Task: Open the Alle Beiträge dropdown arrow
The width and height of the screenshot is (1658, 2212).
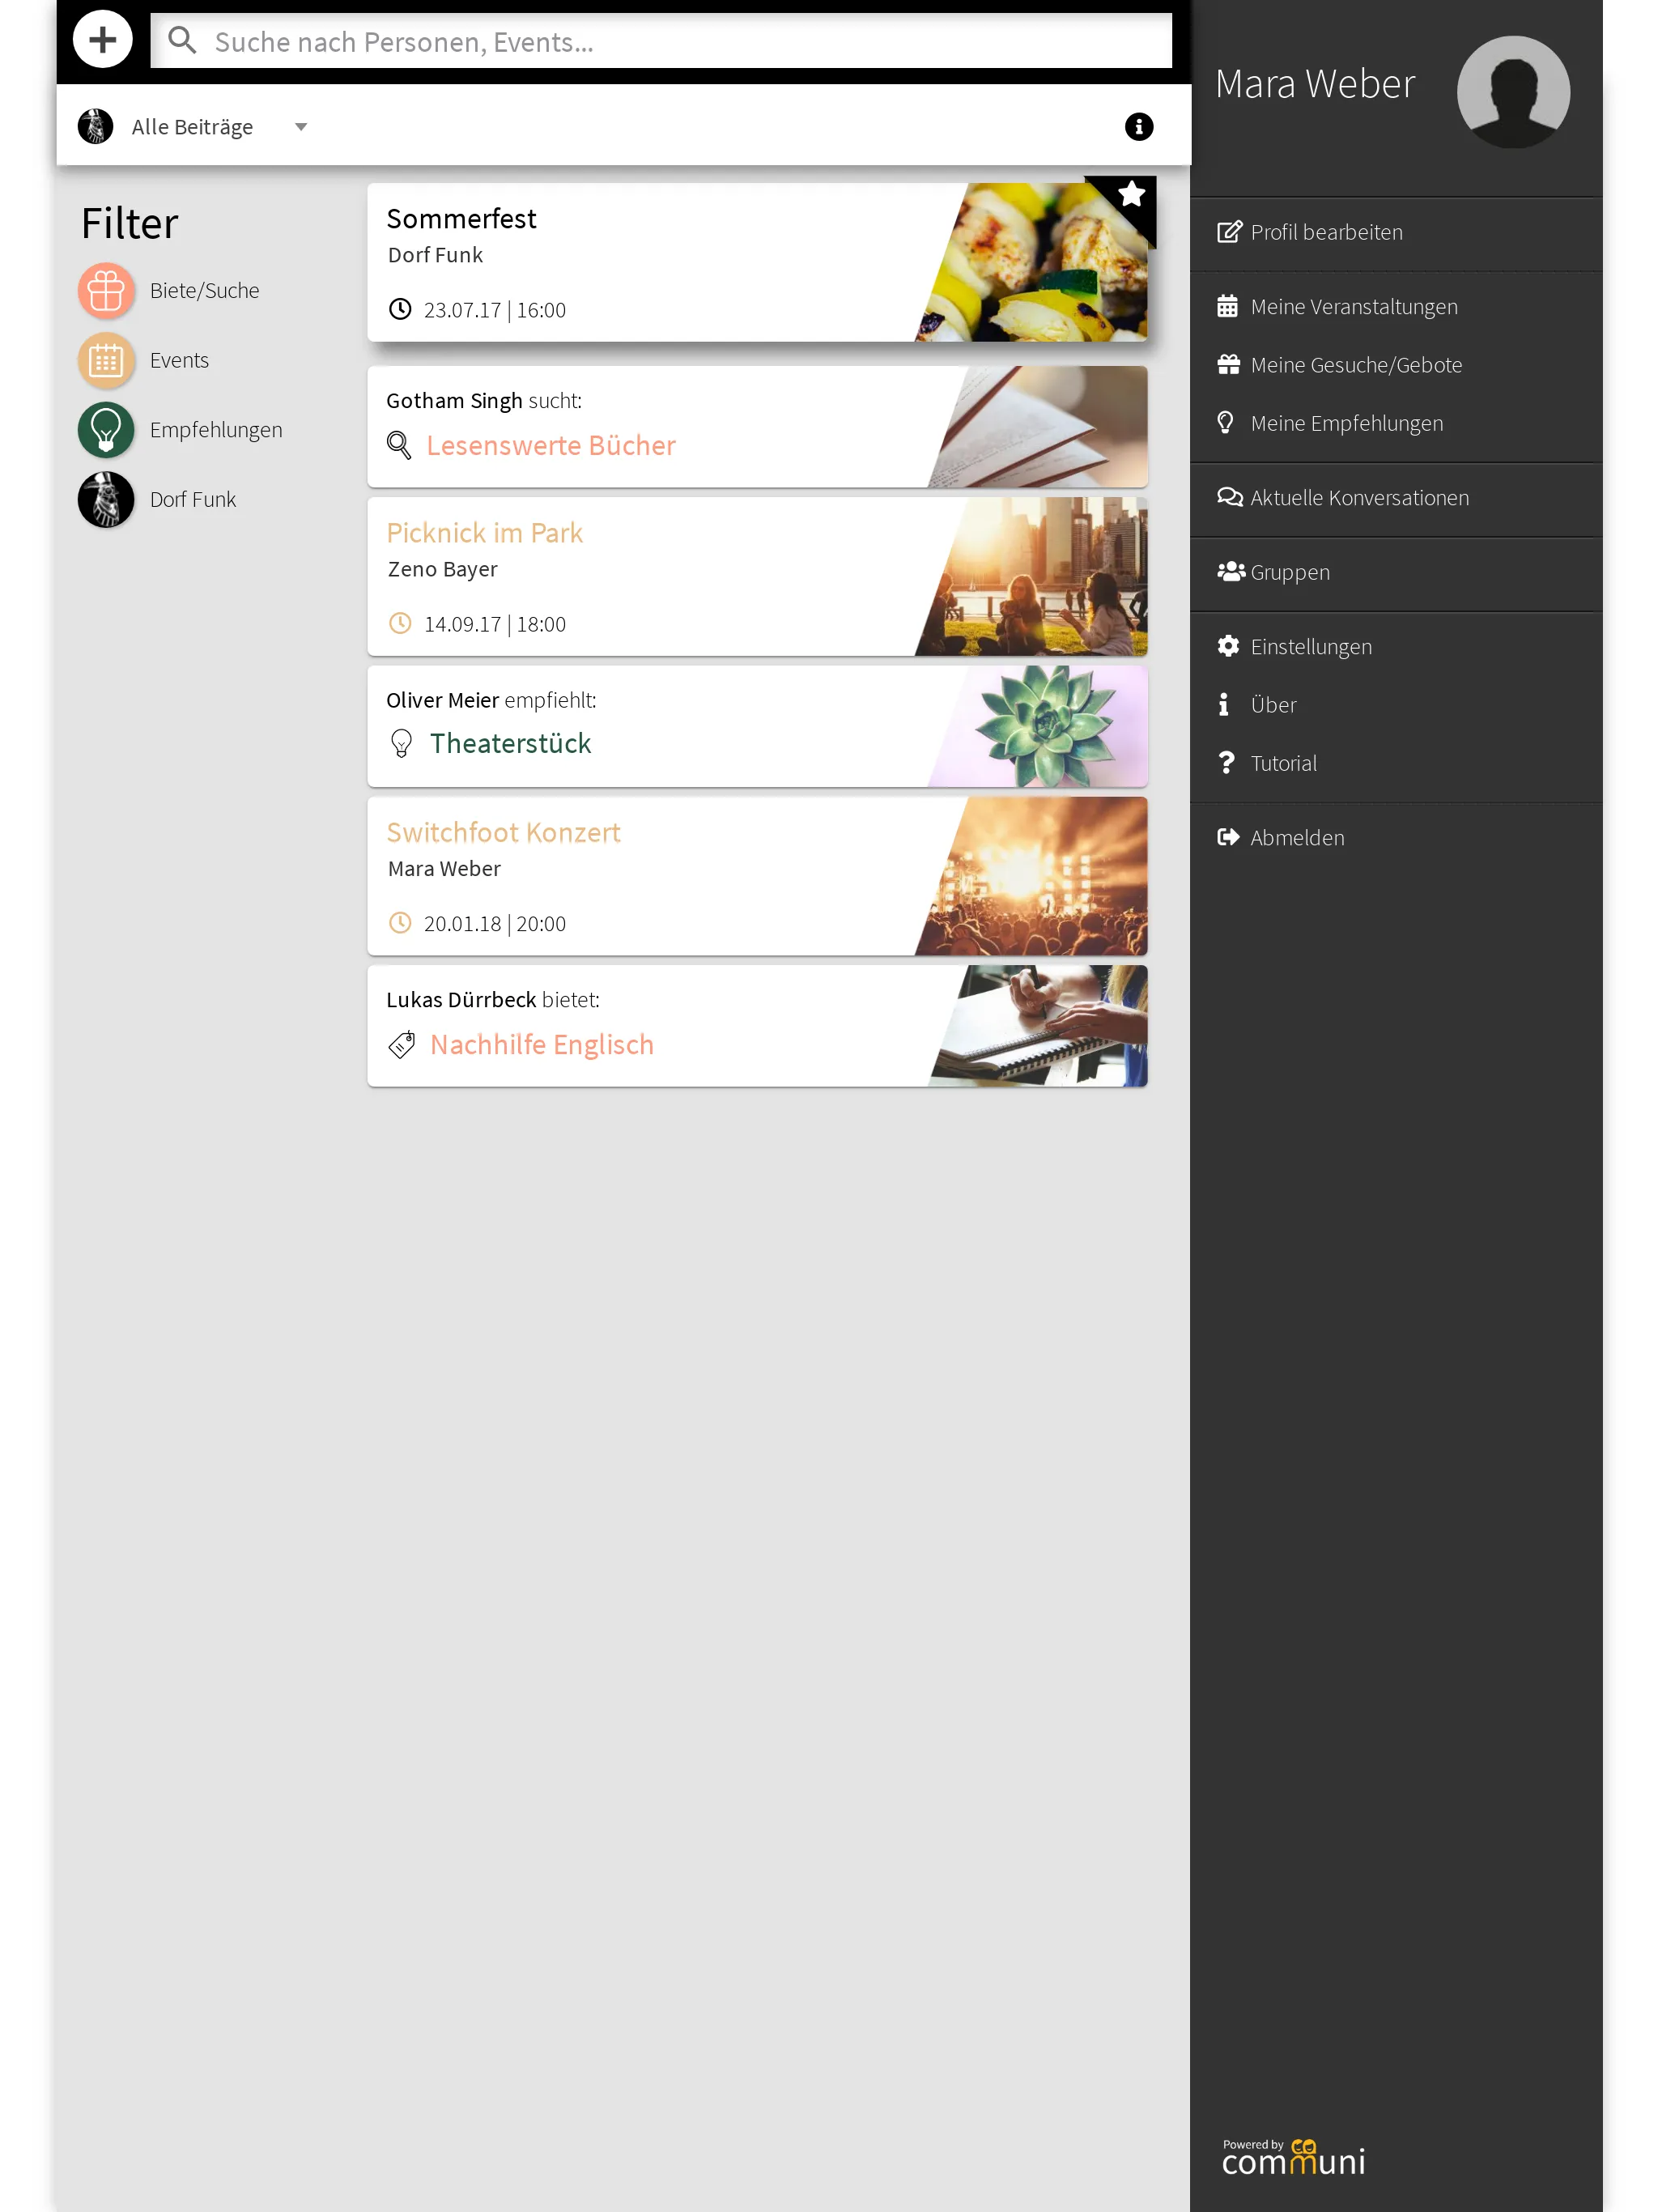Action: tap(301, 127)
